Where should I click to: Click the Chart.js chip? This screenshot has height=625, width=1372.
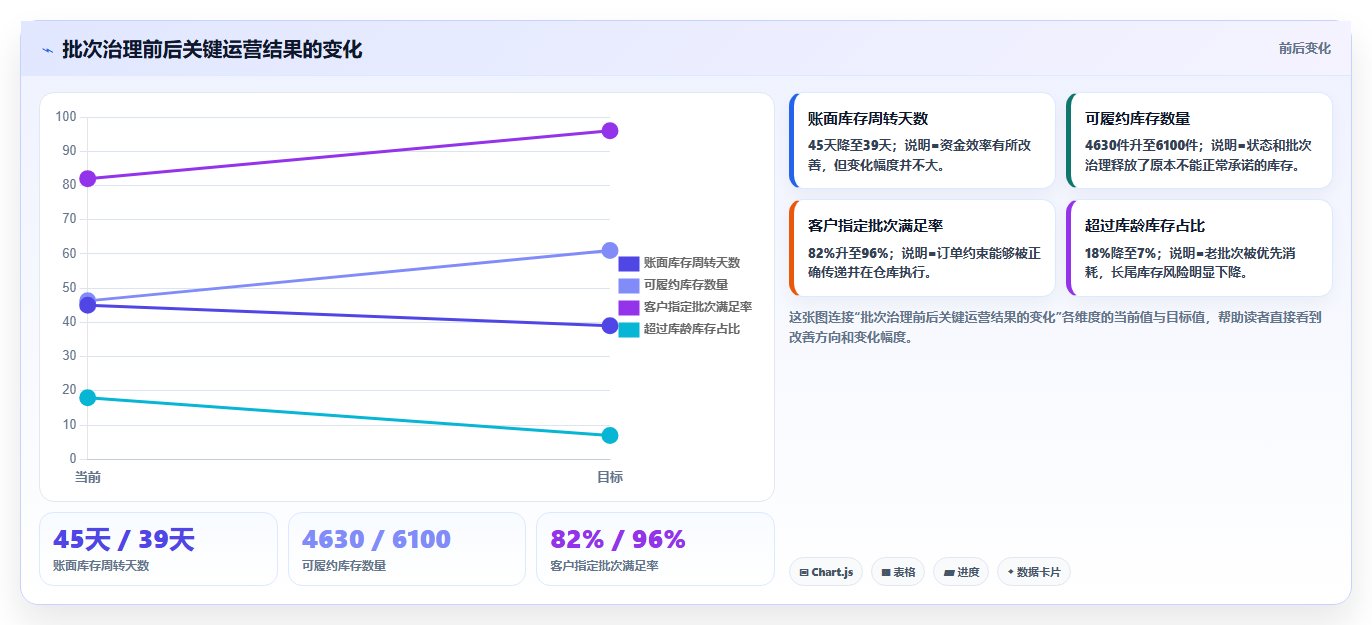826,572
